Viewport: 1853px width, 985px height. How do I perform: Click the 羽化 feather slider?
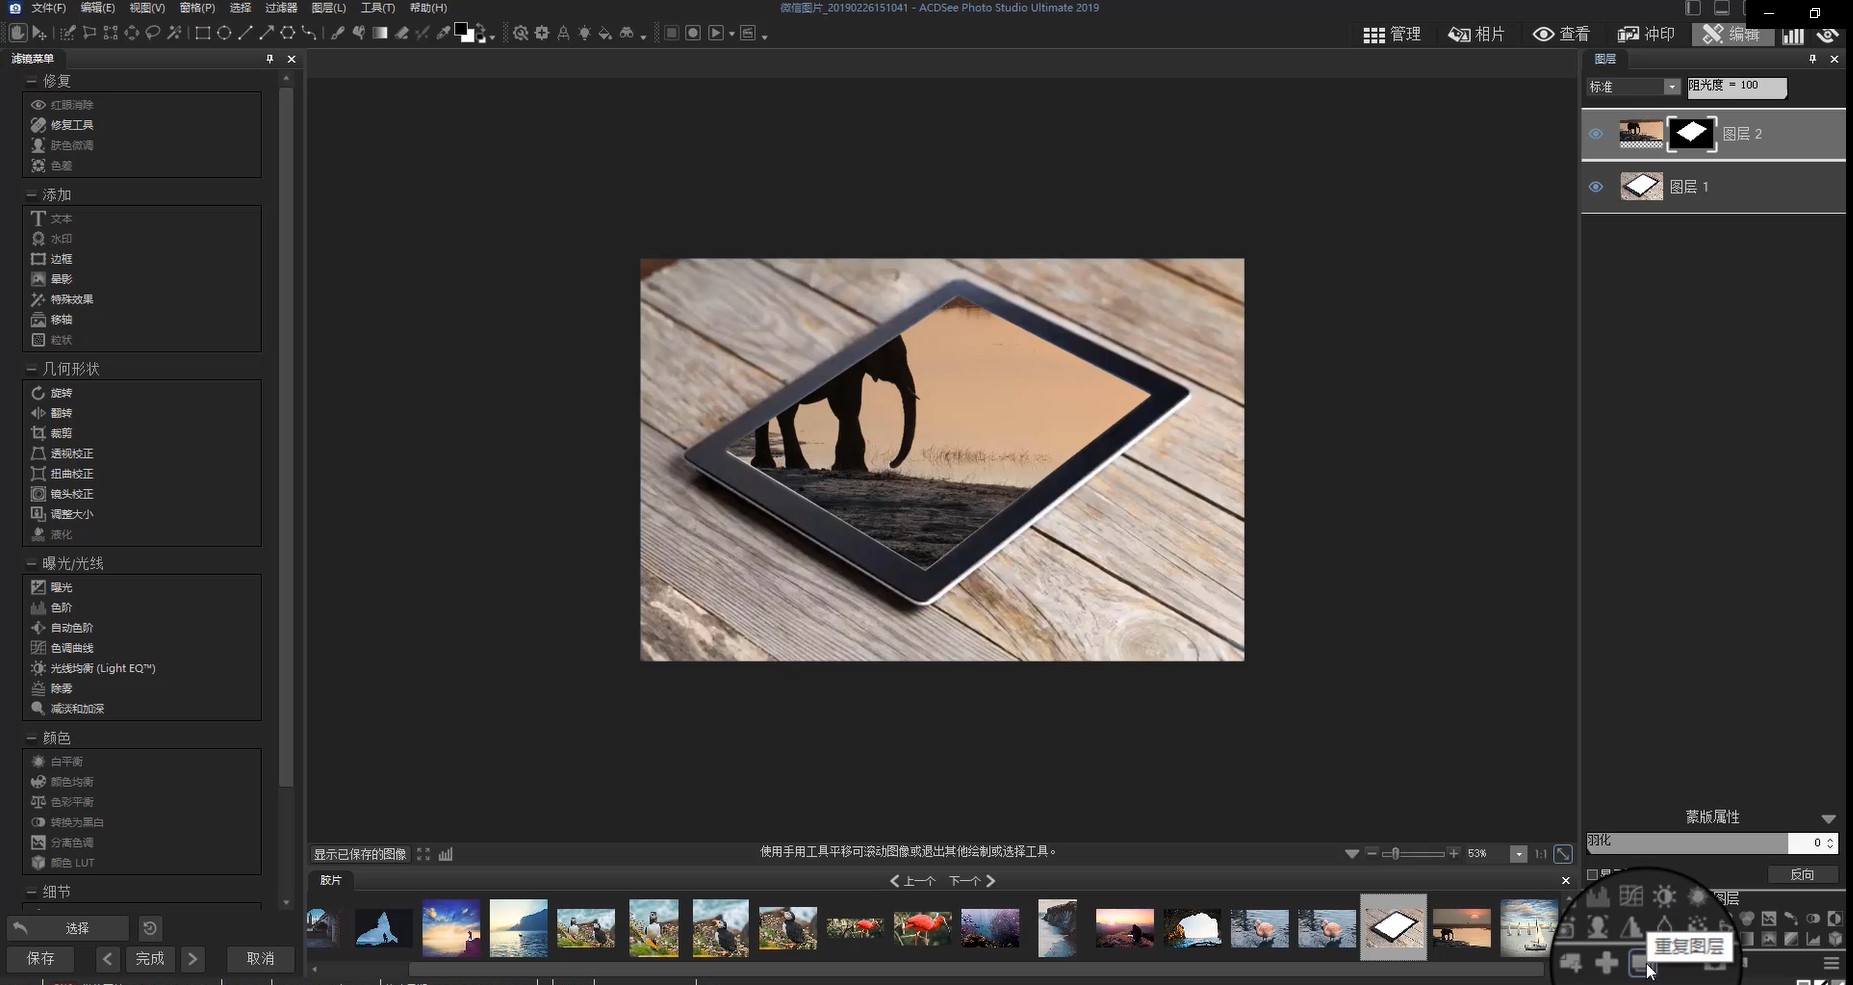point(1687,843)
